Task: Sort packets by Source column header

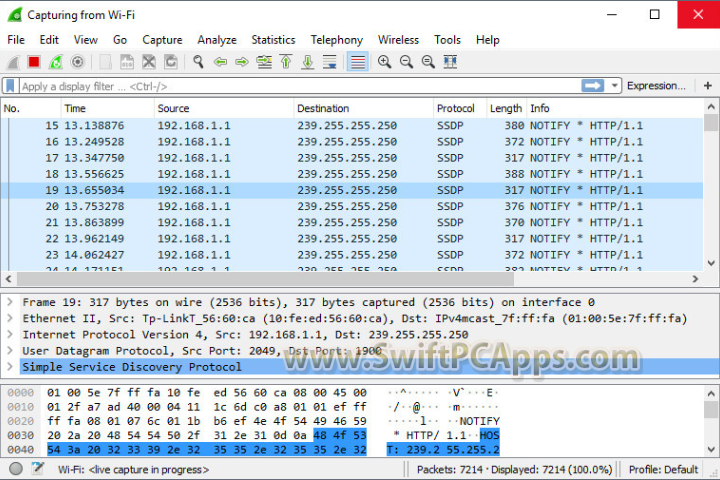Action: pos(224,108)
